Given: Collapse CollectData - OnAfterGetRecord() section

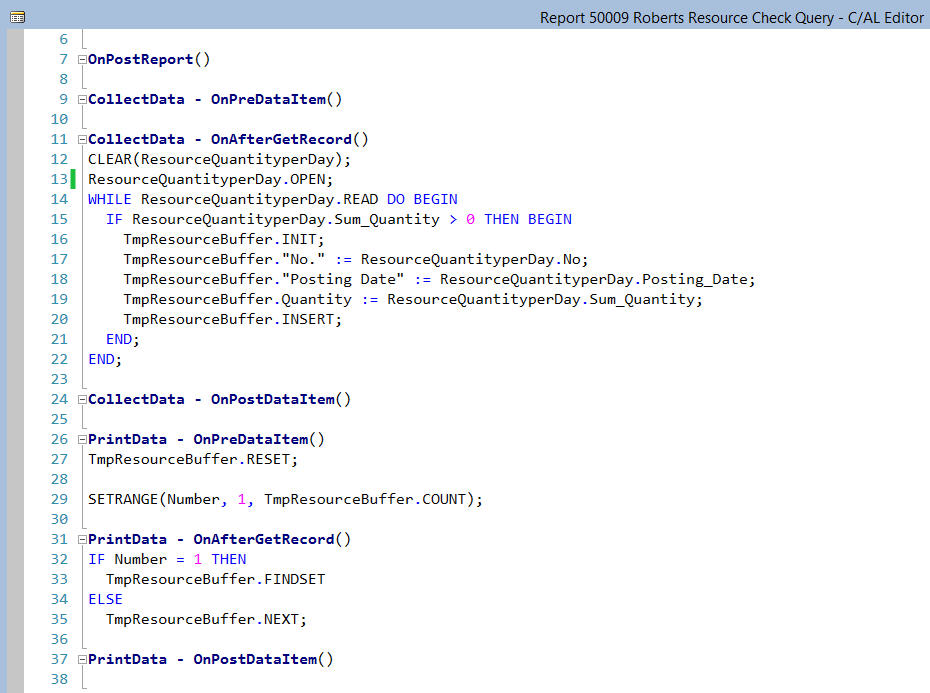Looking at the screenshot, I should tap(82, 139).
